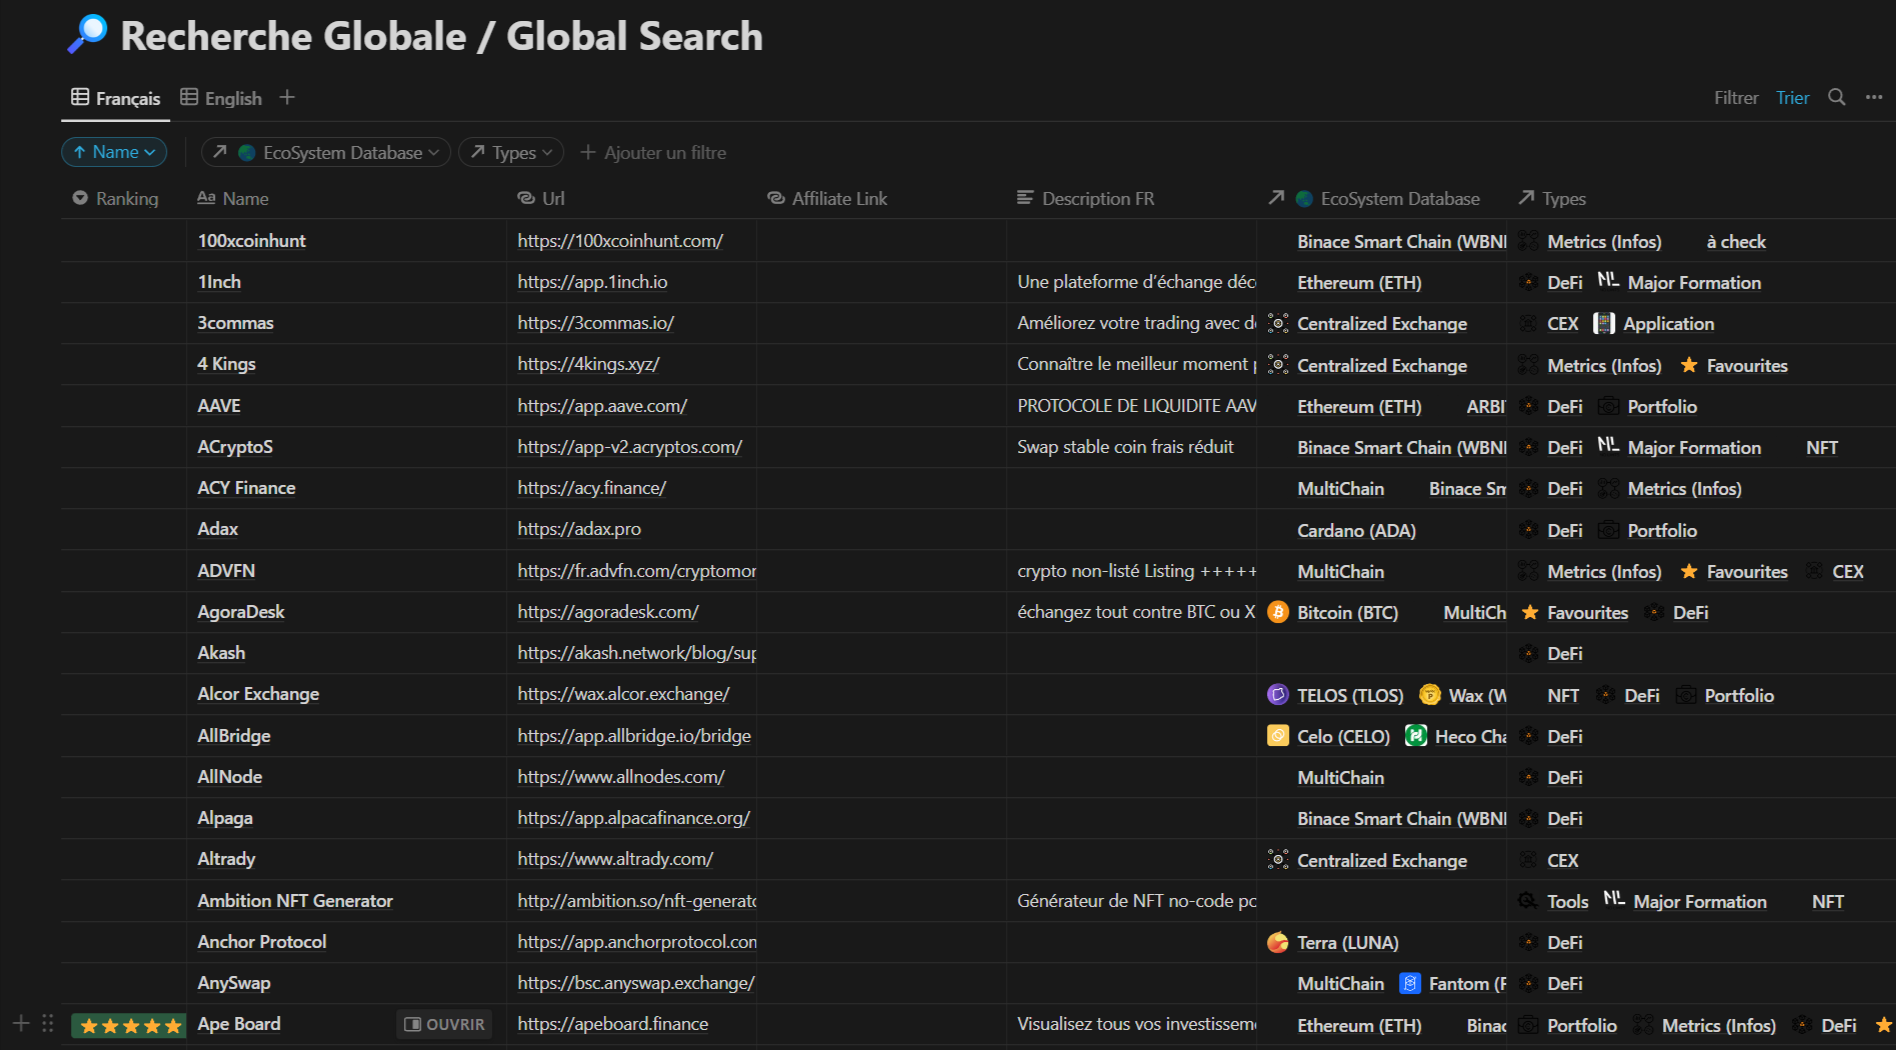Screen dimensions: 1896x1050
Task: Open https://acy.finance/ link
Action: click(x=591, y=488)
